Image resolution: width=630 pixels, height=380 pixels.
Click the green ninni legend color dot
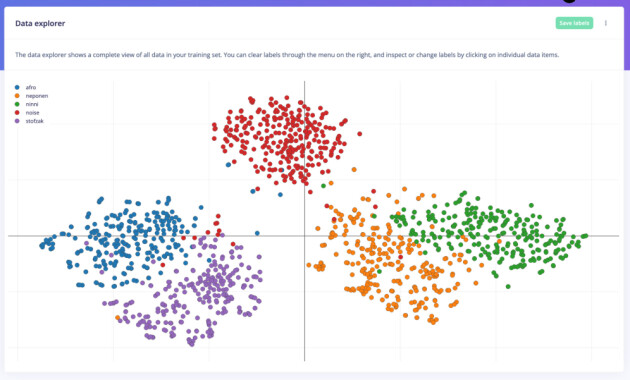click(17, 104)
